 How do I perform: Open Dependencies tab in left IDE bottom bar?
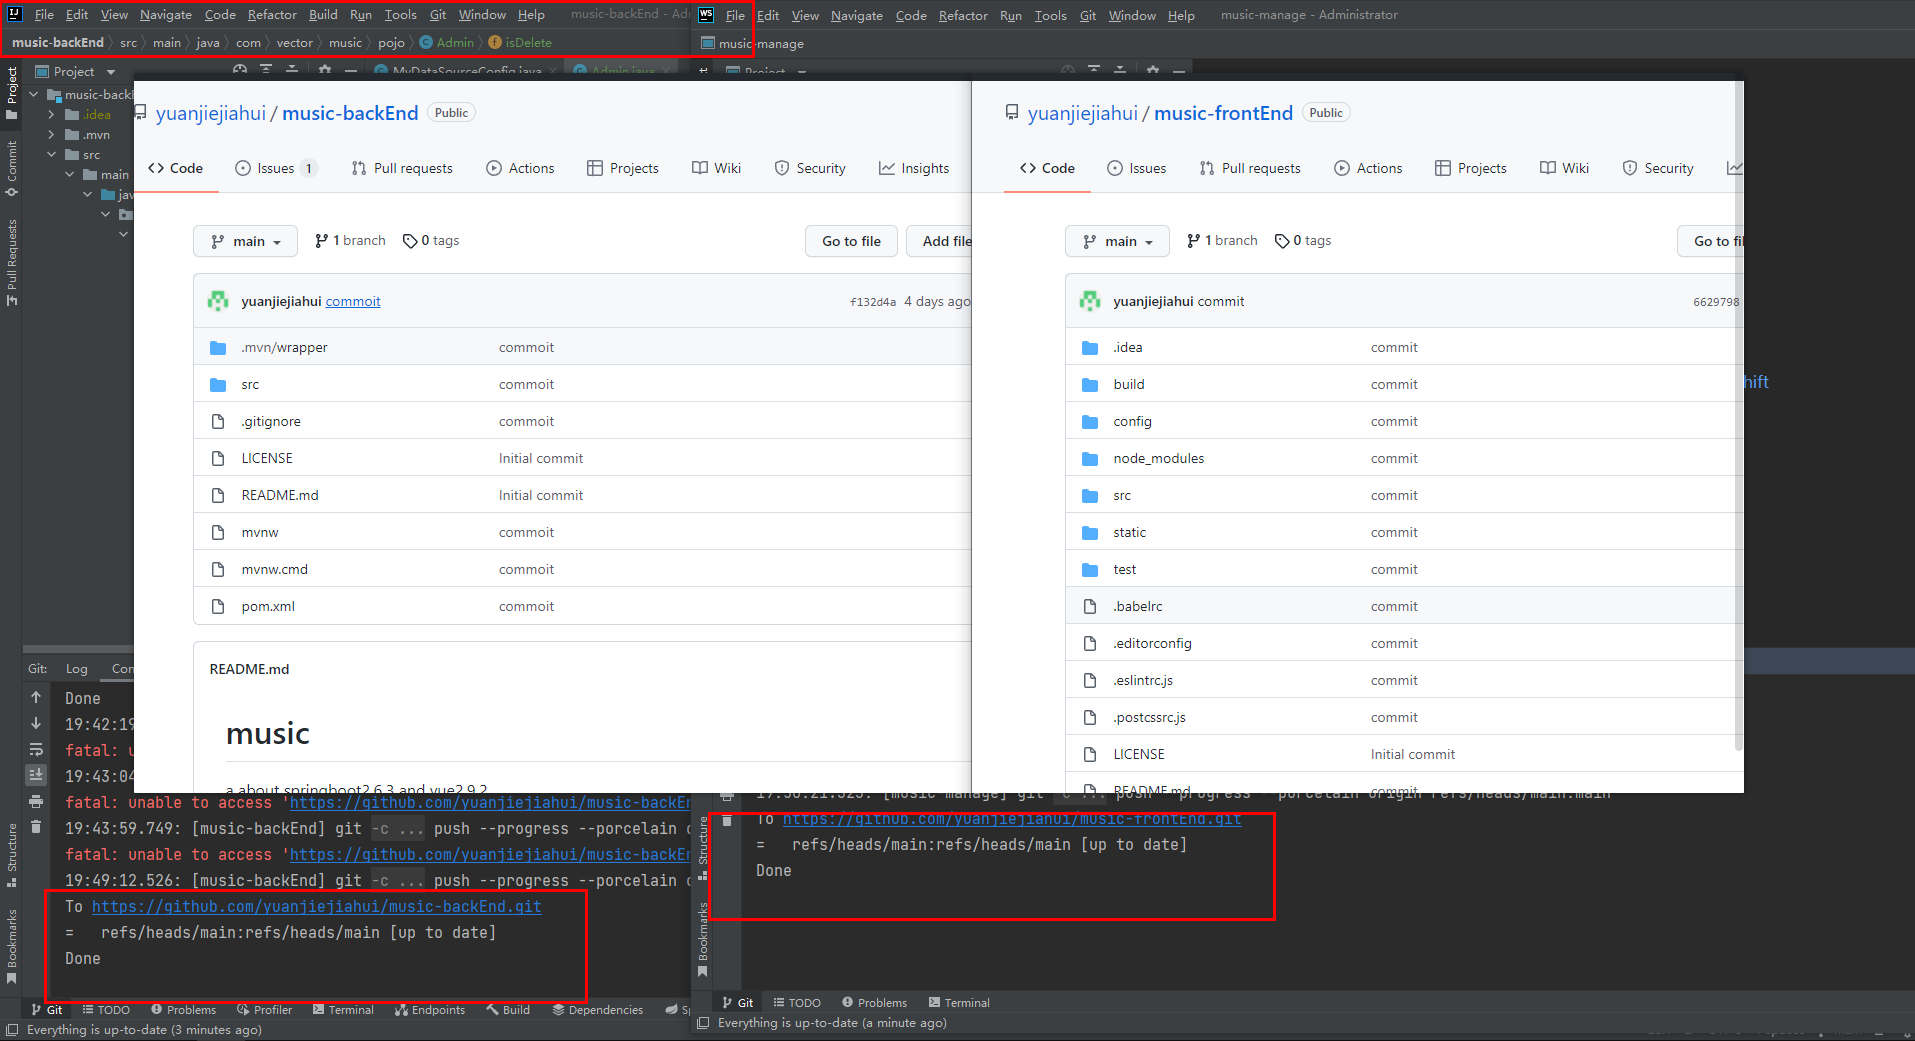[x=597, y=1009]
